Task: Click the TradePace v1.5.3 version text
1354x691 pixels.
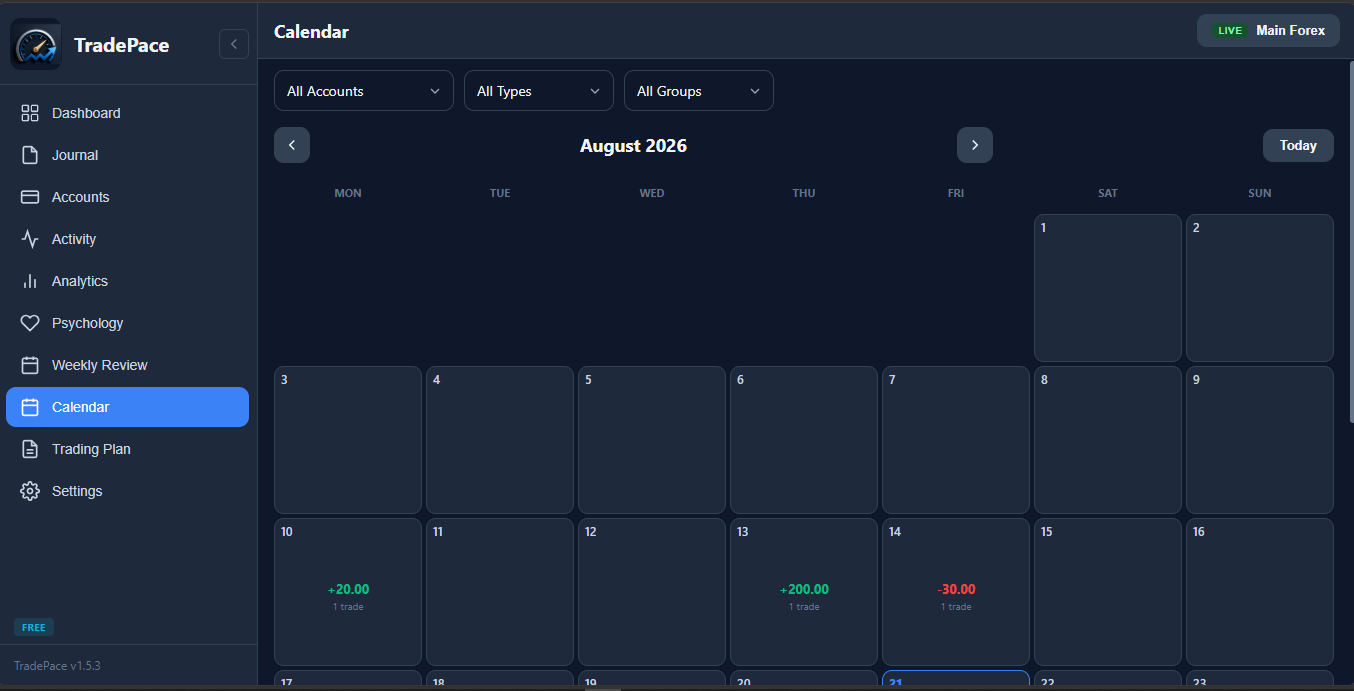Action: pyautogui.click(x=57, y=665)
